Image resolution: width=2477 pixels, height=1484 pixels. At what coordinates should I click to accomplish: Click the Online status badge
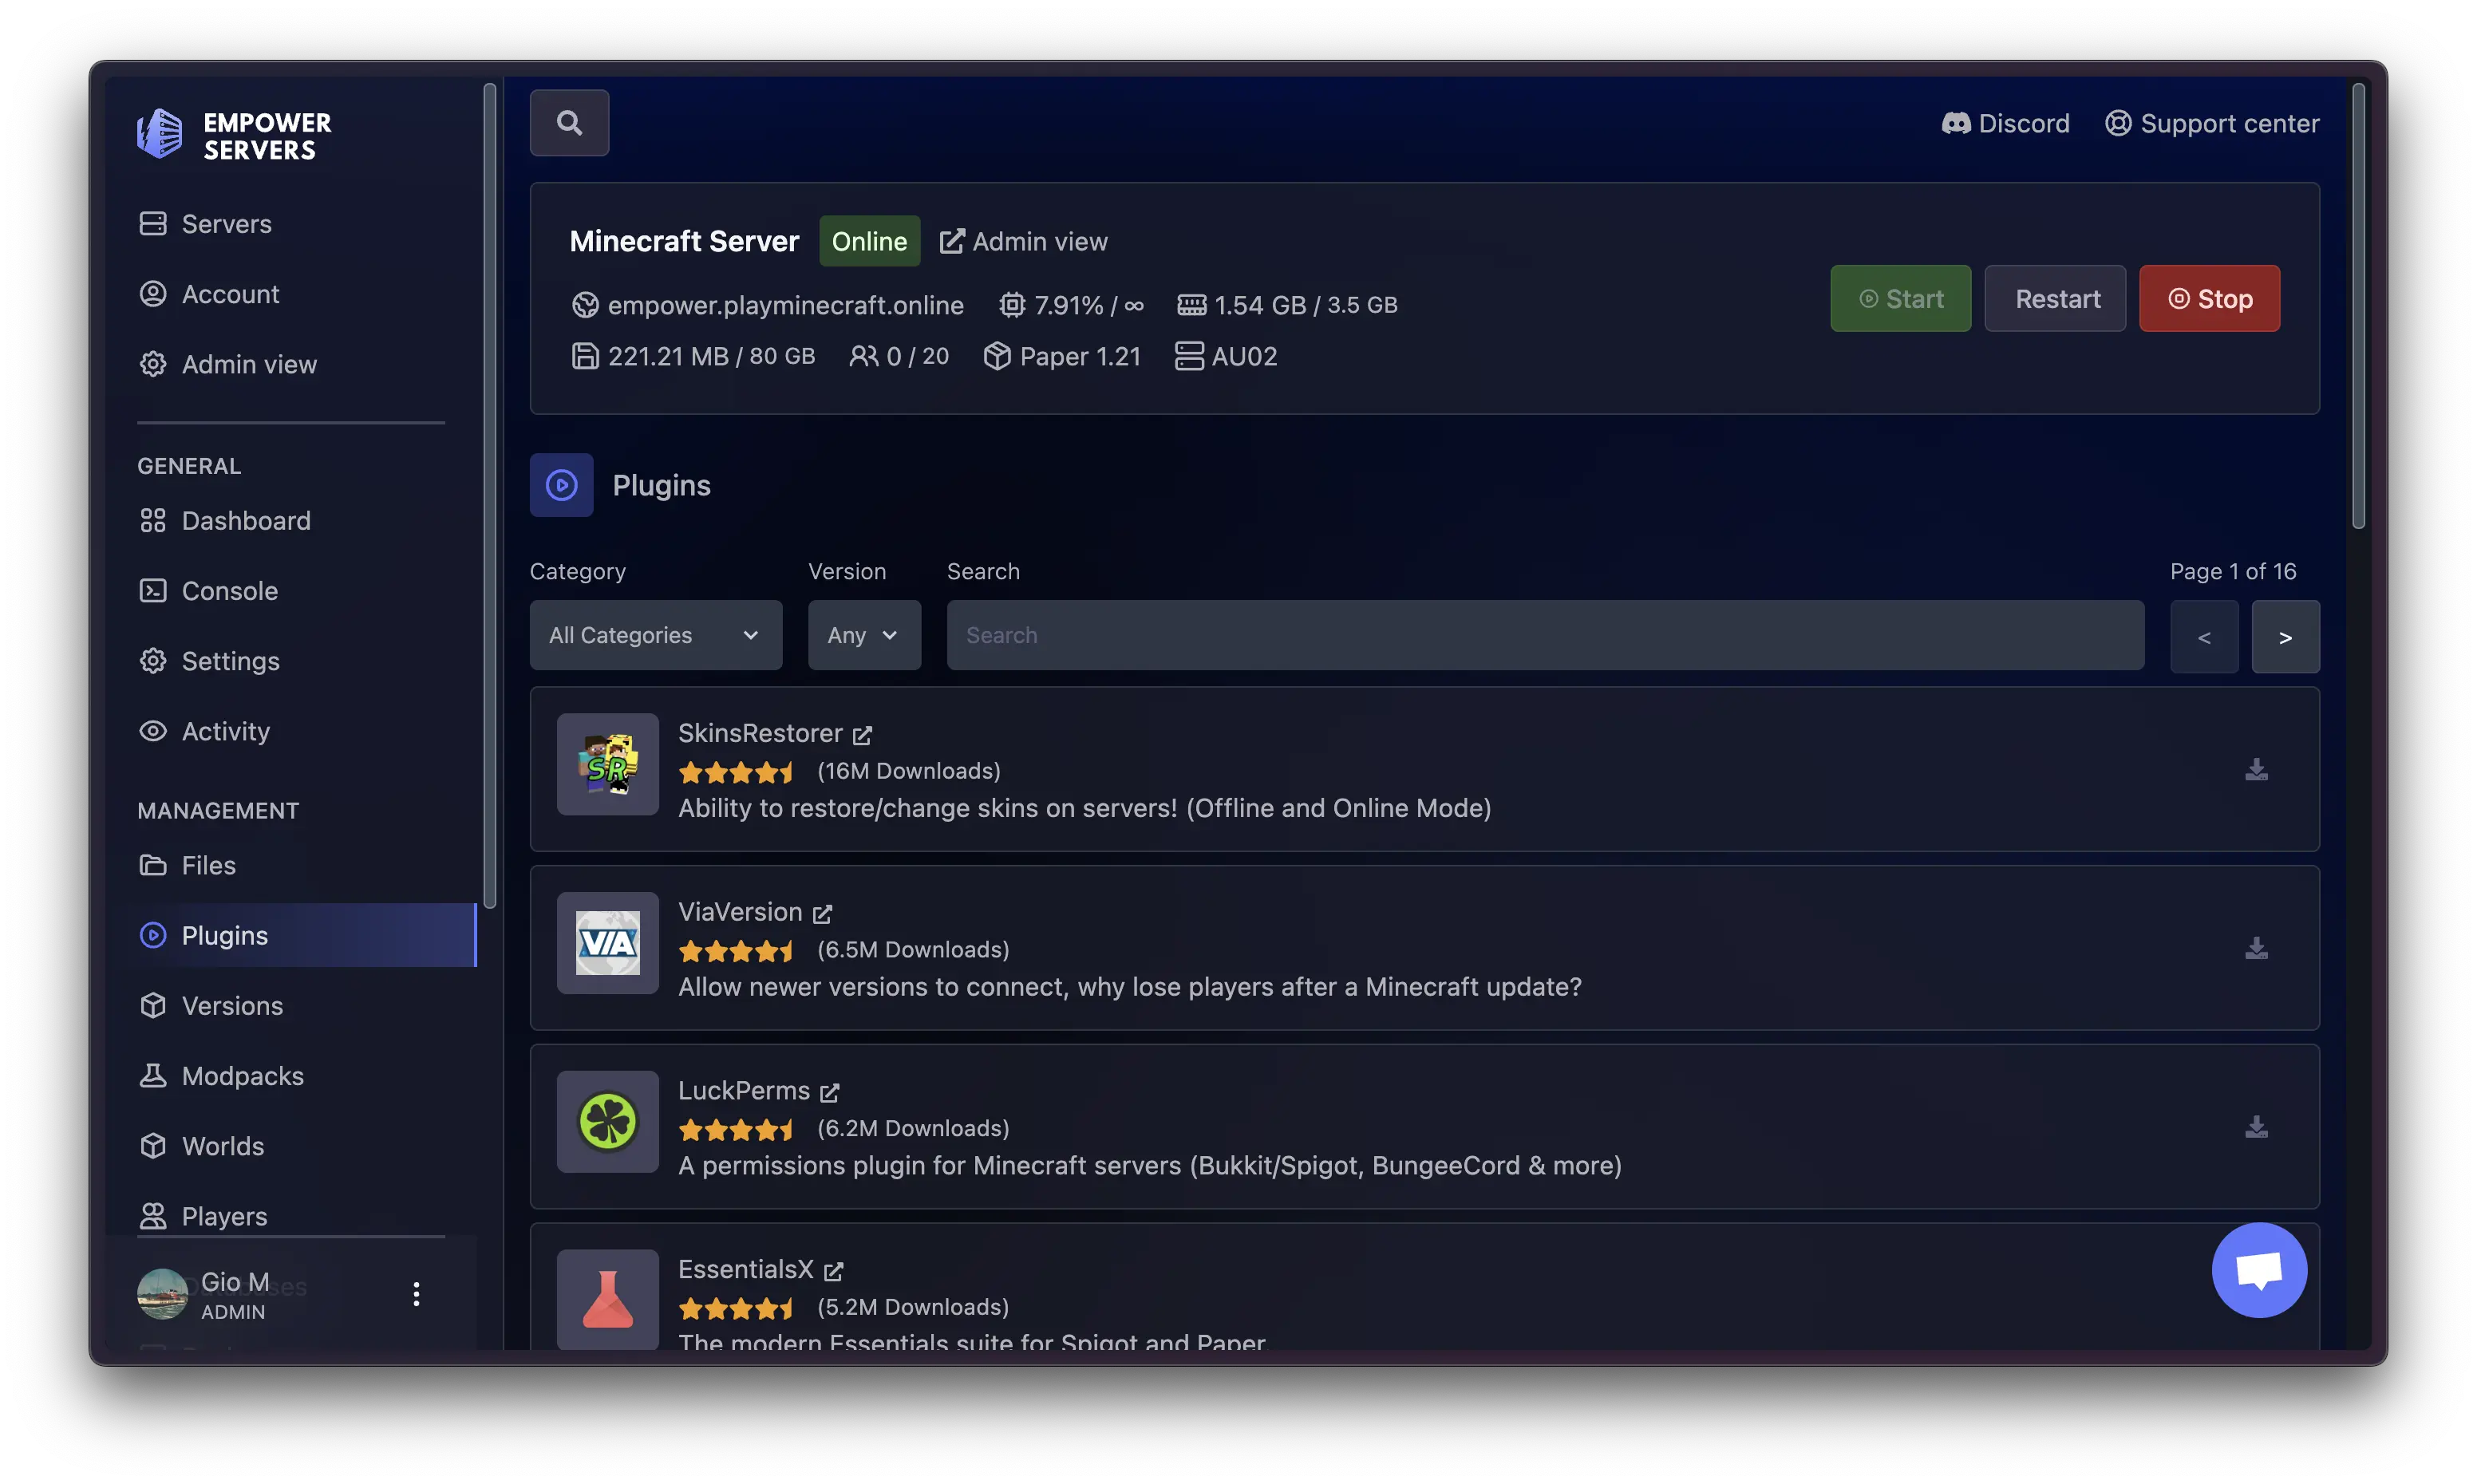[x=869, y=241]
